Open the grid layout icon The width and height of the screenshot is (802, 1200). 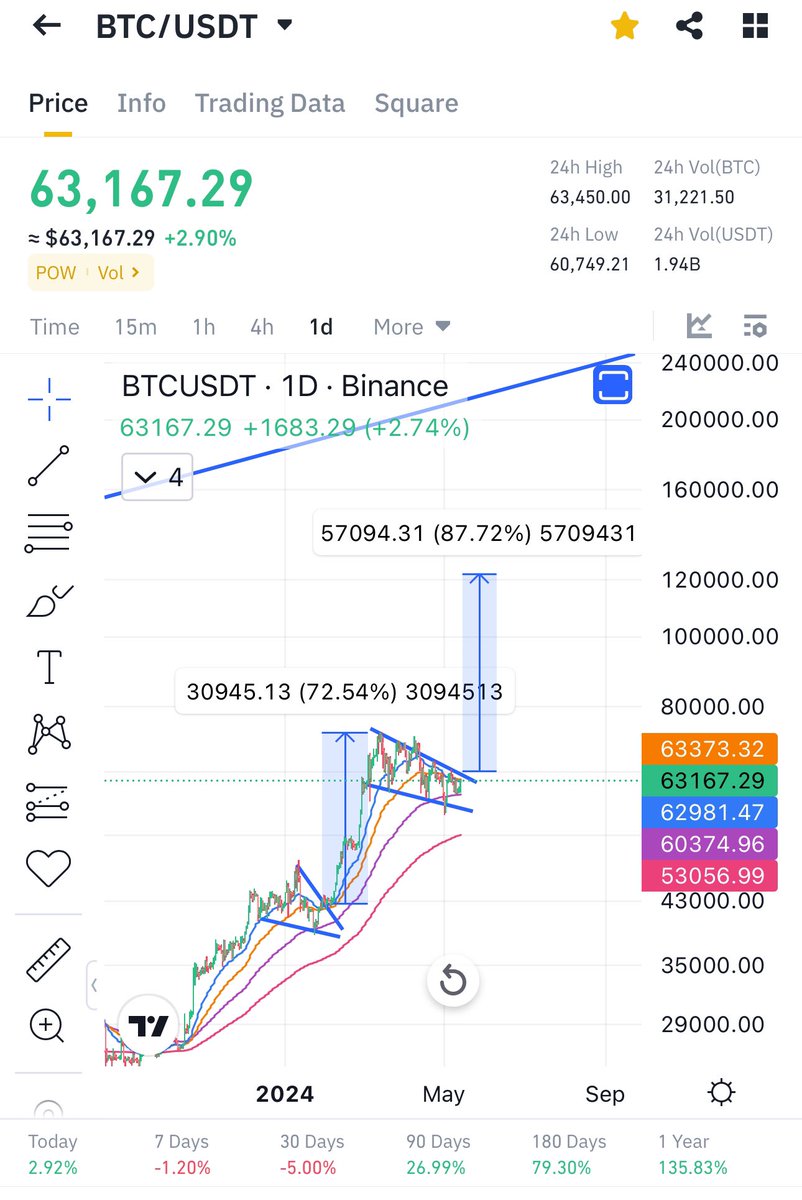(x=755, y=26)
